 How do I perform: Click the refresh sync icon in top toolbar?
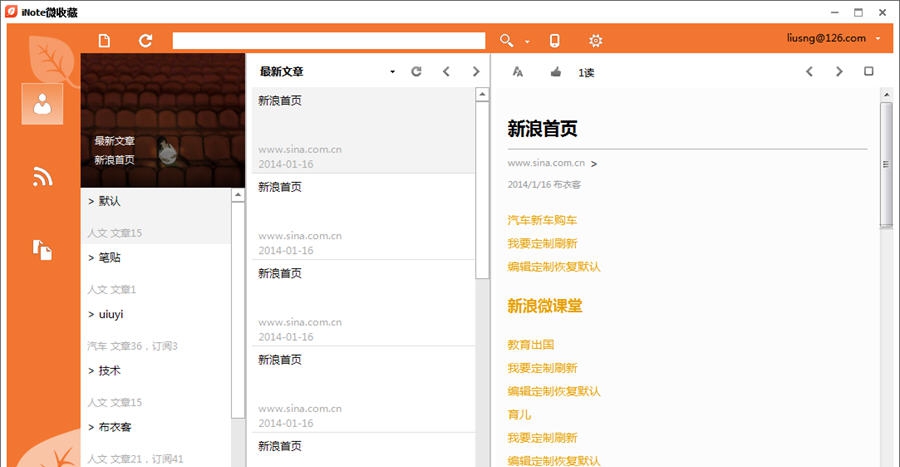pos(145,40)
